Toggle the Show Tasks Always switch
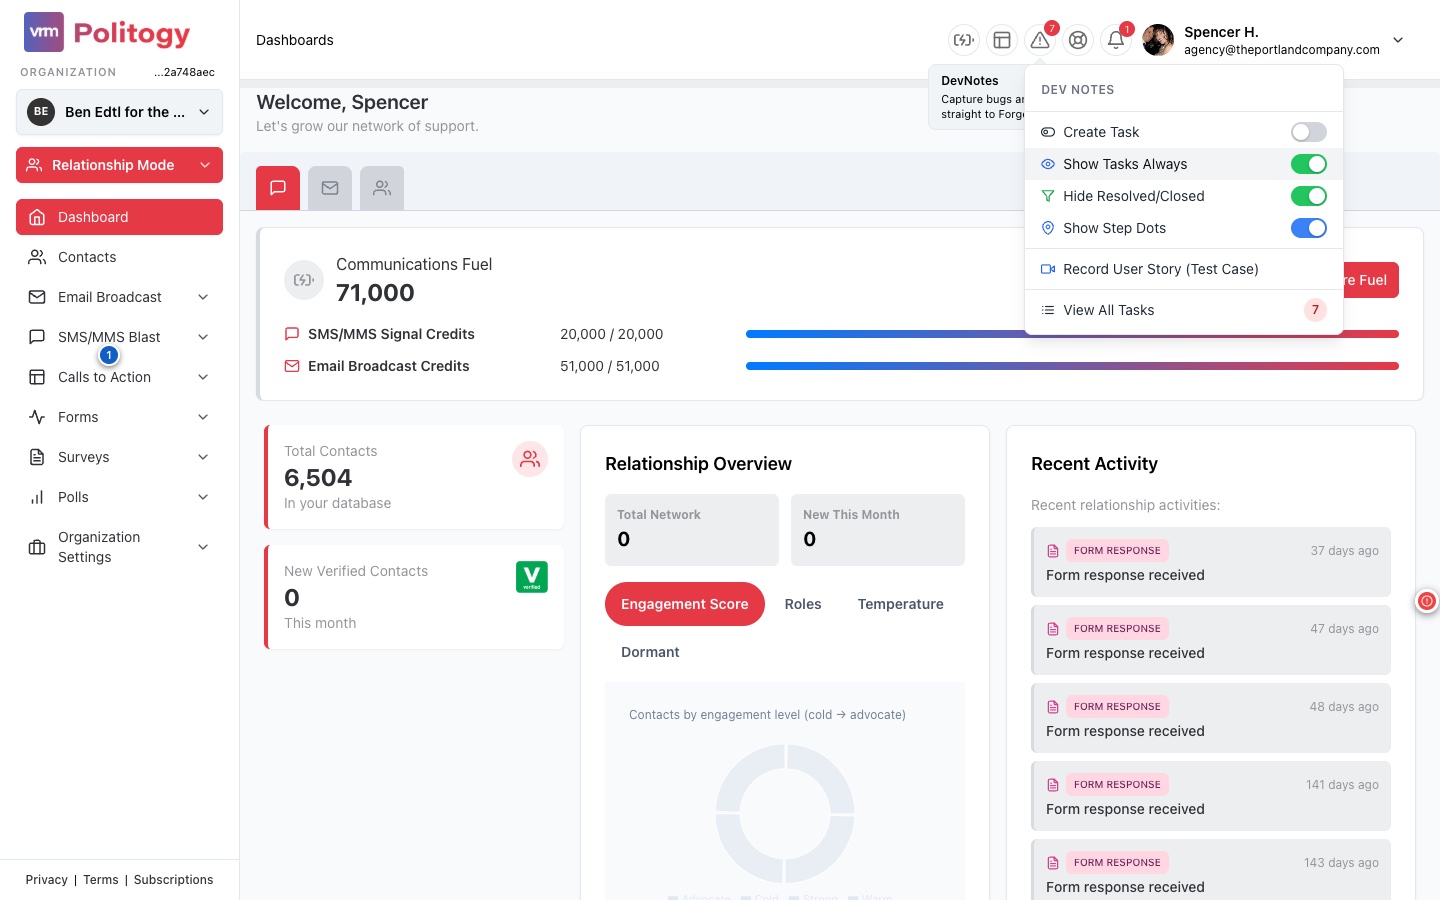 1308,164
